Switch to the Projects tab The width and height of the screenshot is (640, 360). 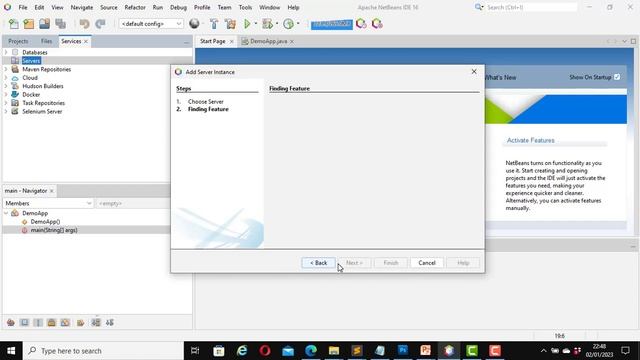pyautogui.click(x=18, y=41)
